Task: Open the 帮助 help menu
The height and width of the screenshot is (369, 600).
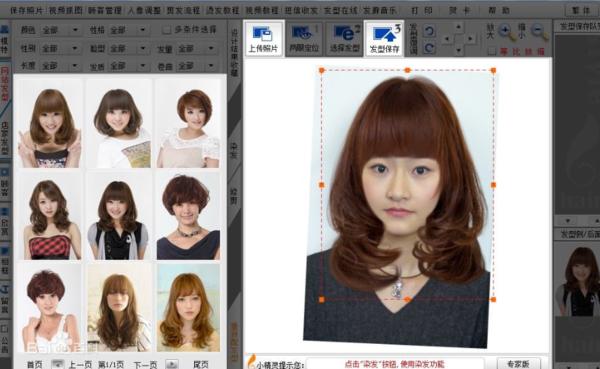Action: pyautogui.click(x=499, y=11)
